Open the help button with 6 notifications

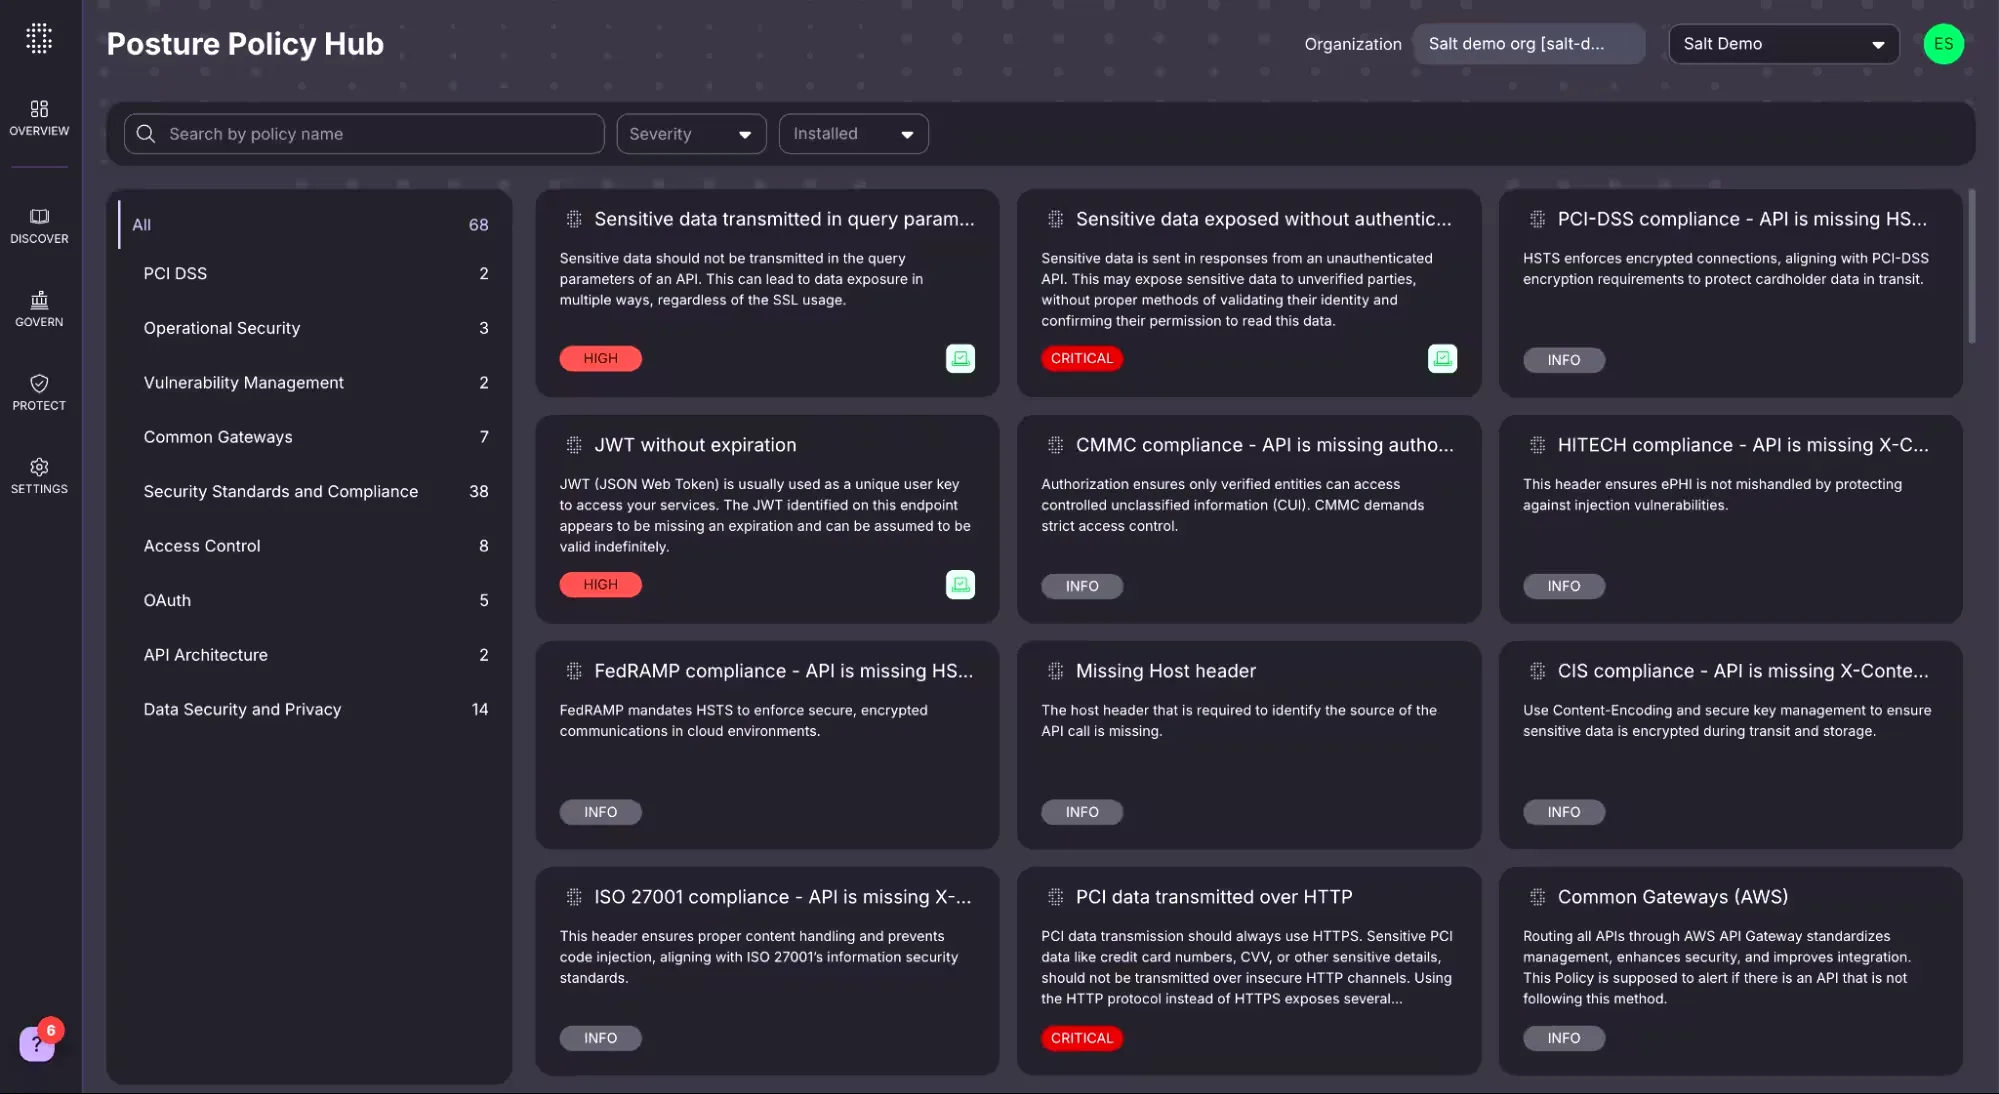(x=37, y=1042)
